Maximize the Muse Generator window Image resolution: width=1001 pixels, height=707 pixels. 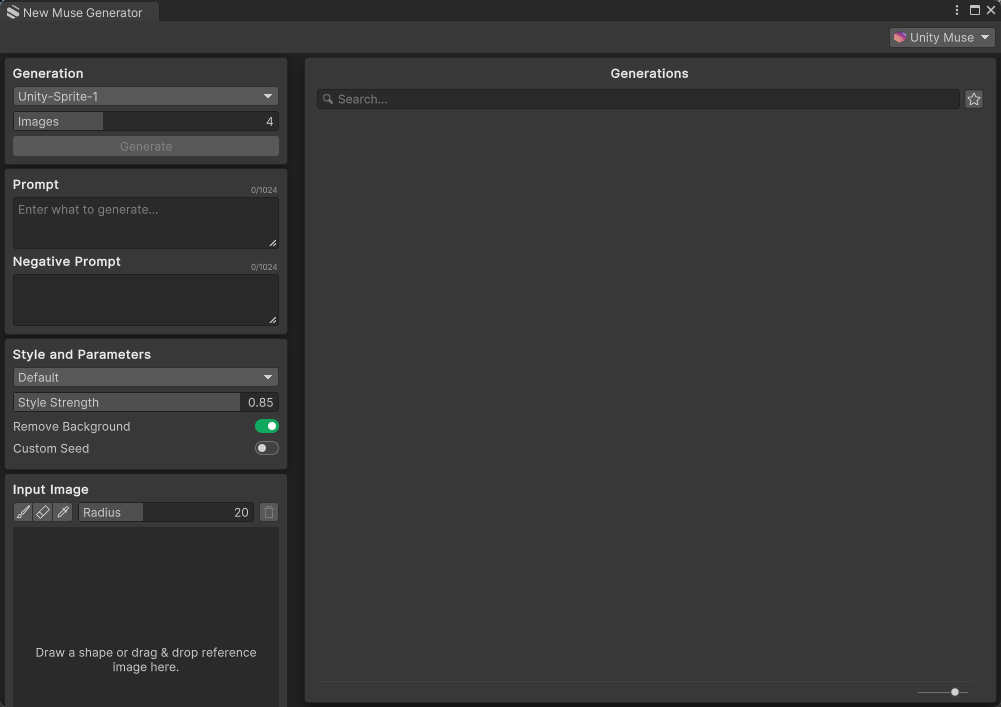(975, 10)
